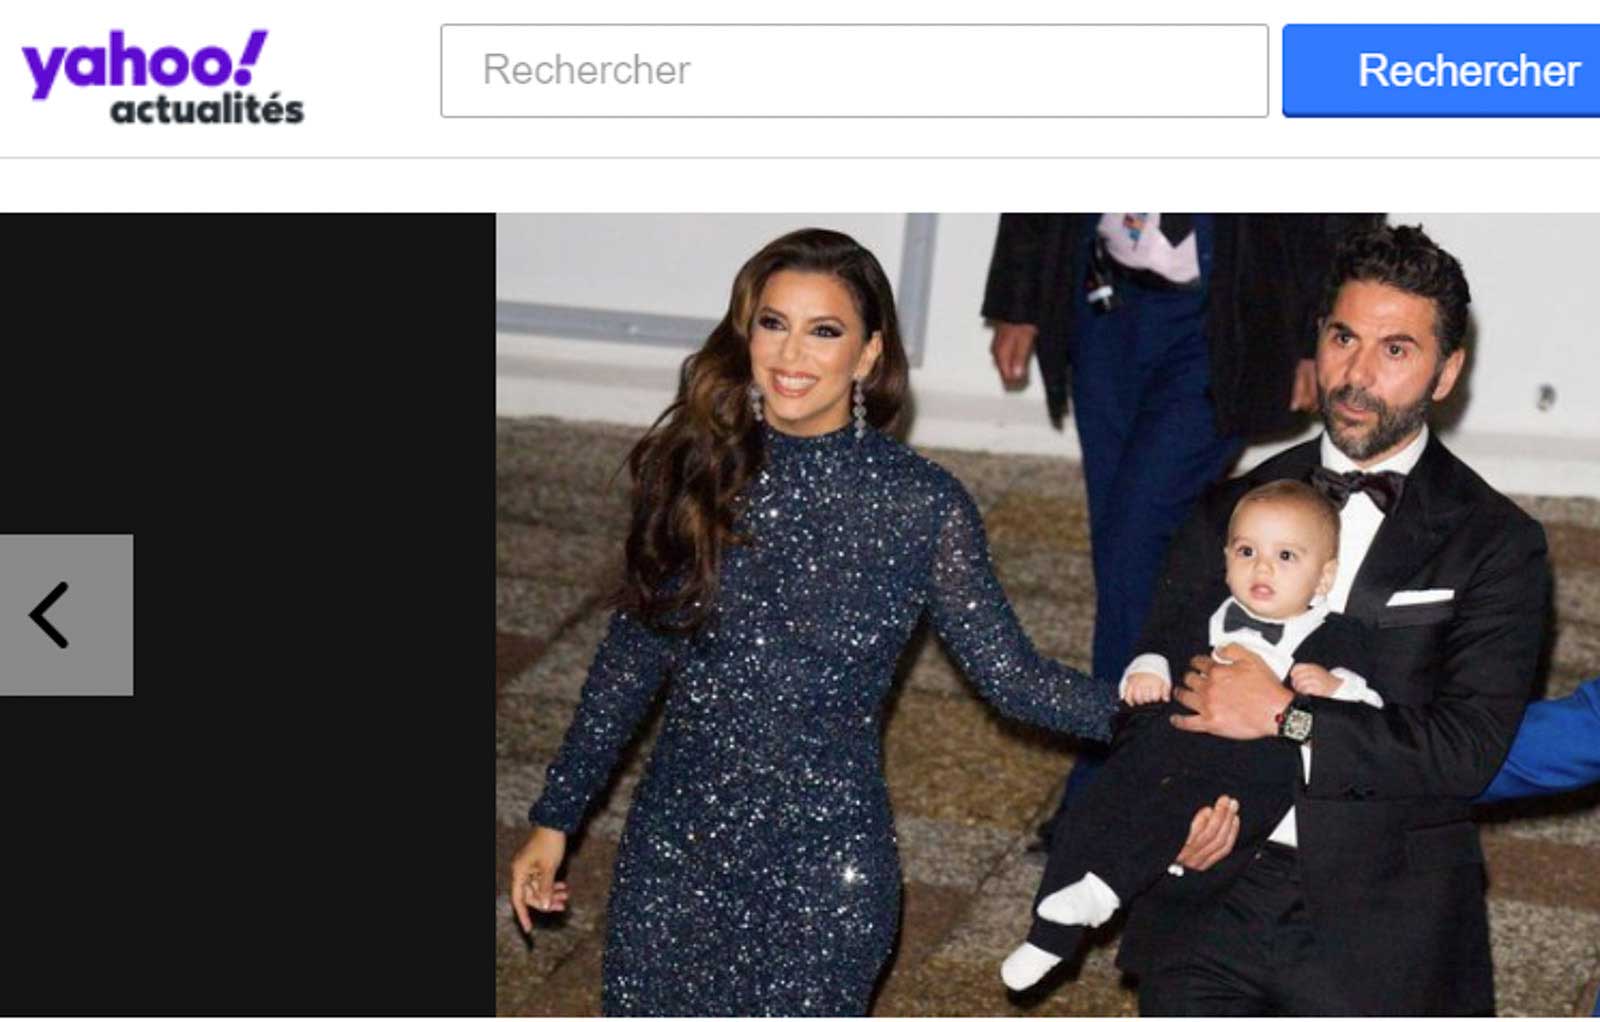Open the actualités section wordmark
The width and height of the screenshot is (1600, 1022).
click(207, 109)
